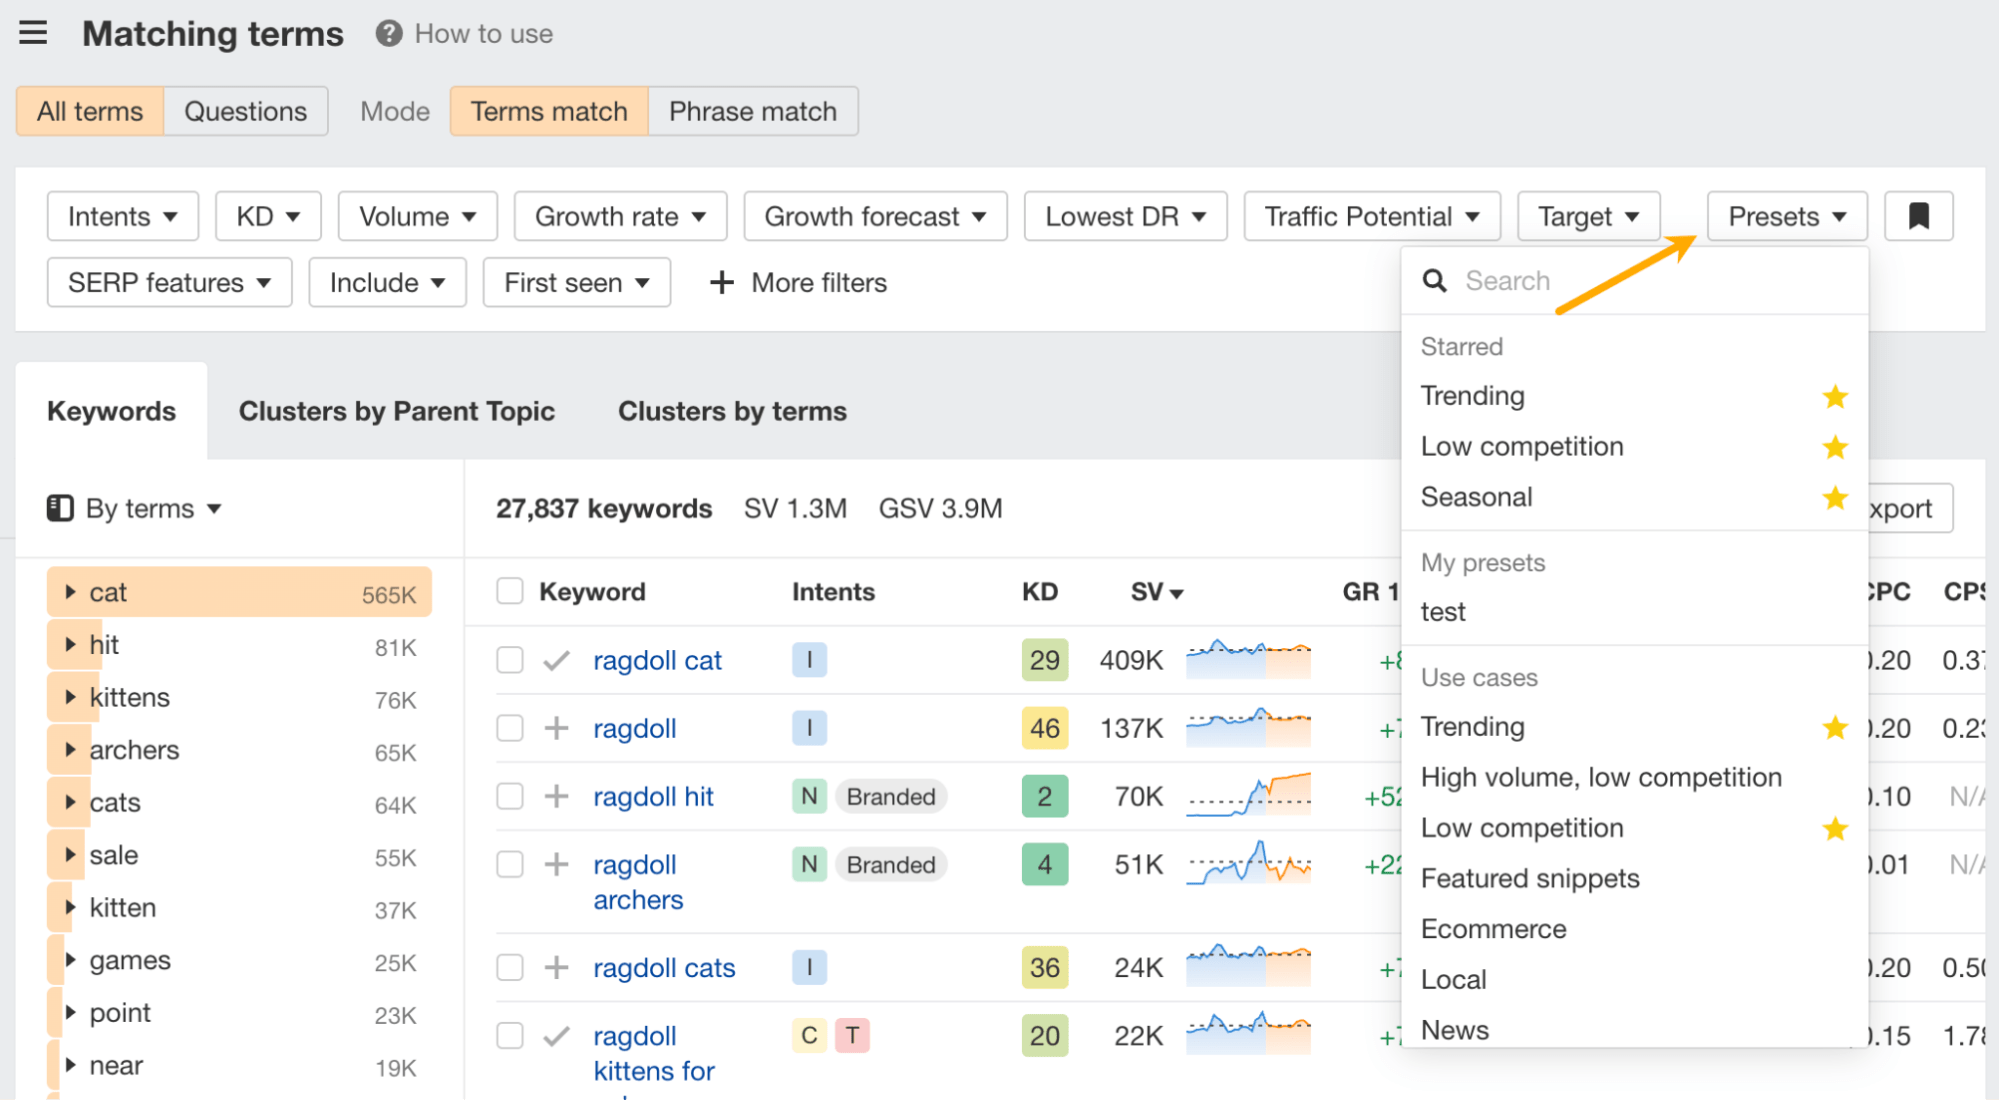Click the bookmark saved filters icon
This screenshot has height=1101, width=1999.
pos(1918,216)
